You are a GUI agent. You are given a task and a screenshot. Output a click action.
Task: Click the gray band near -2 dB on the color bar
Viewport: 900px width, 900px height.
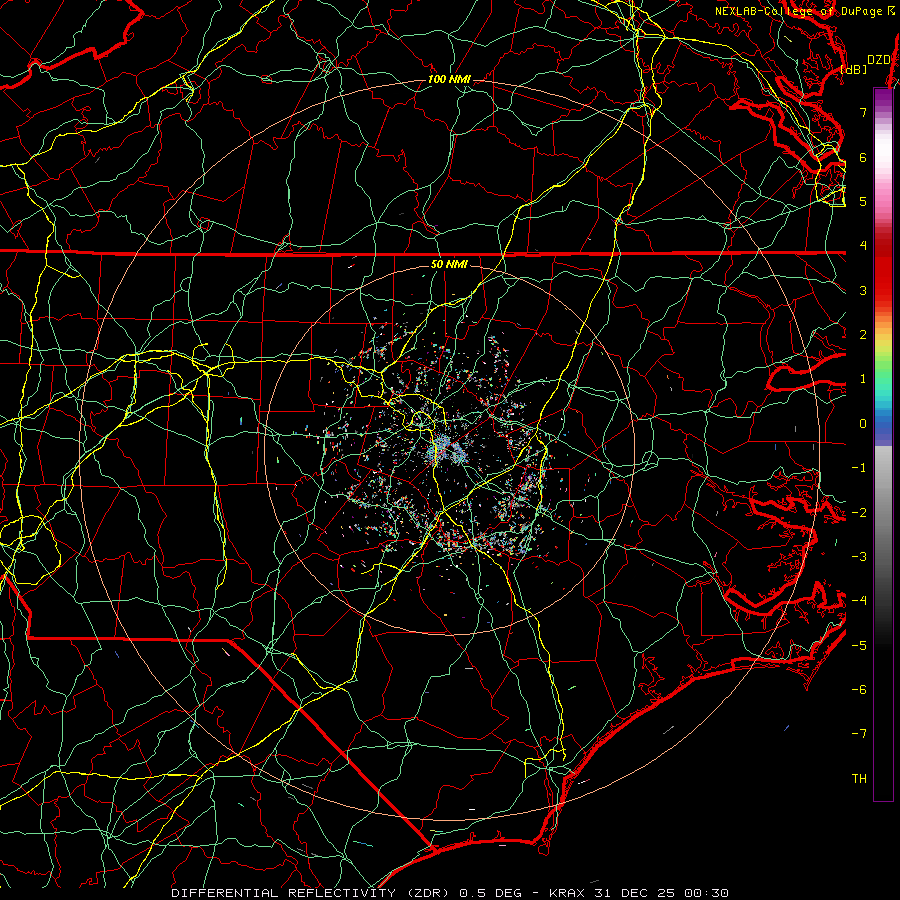click(883, 511)
